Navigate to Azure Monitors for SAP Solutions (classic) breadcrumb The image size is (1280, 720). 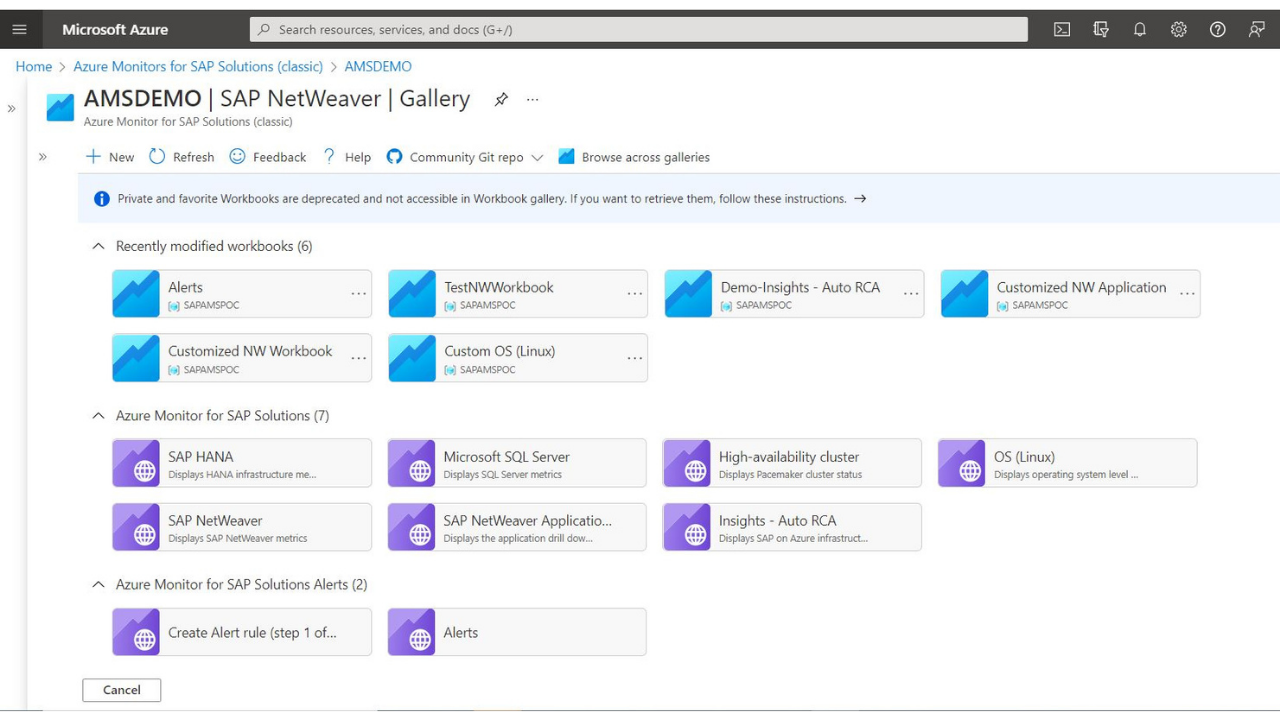pos(198,66)
